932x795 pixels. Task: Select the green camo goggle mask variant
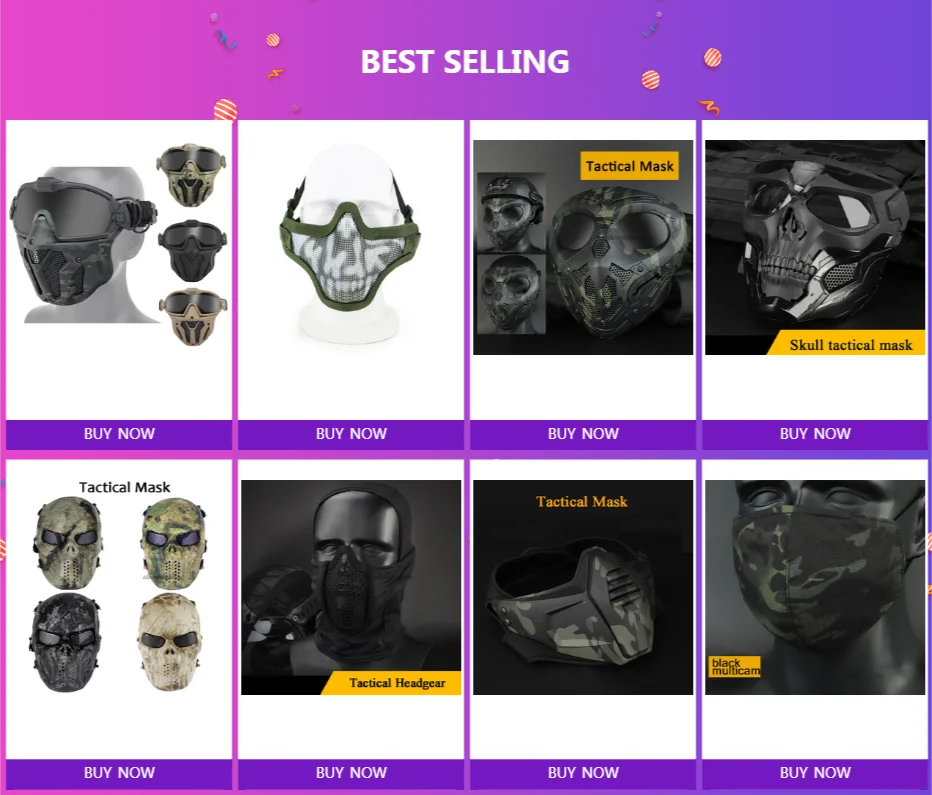coord(192,174)
